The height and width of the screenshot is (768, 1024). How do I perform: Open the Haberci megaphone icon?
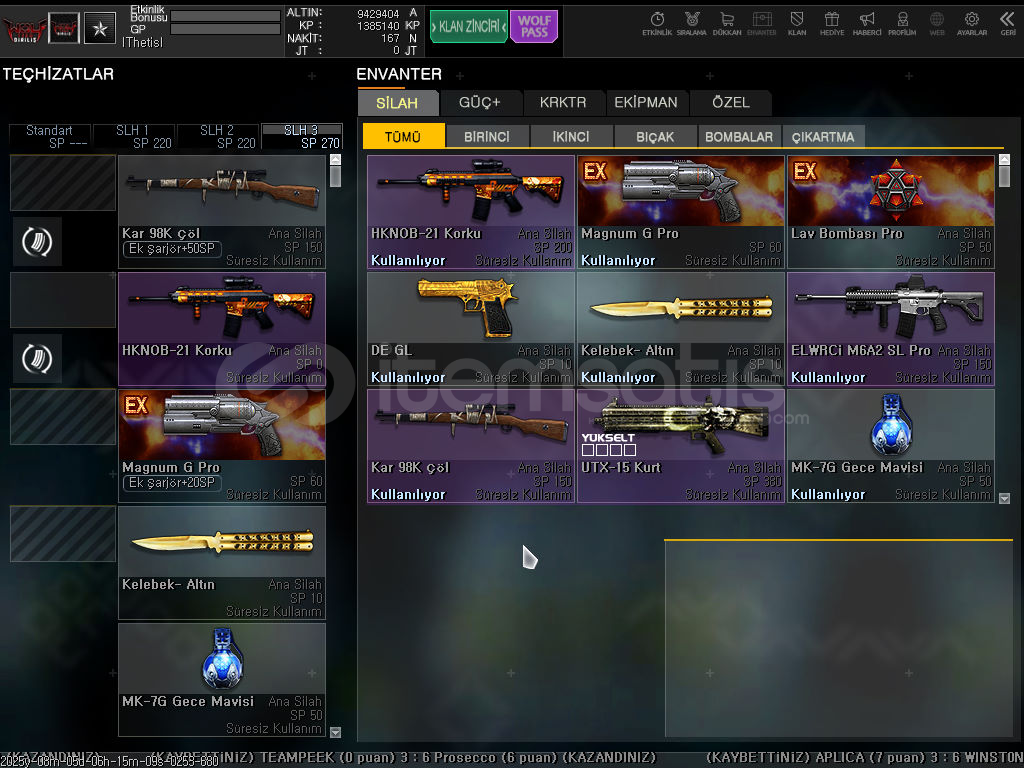tap(867, 24)
